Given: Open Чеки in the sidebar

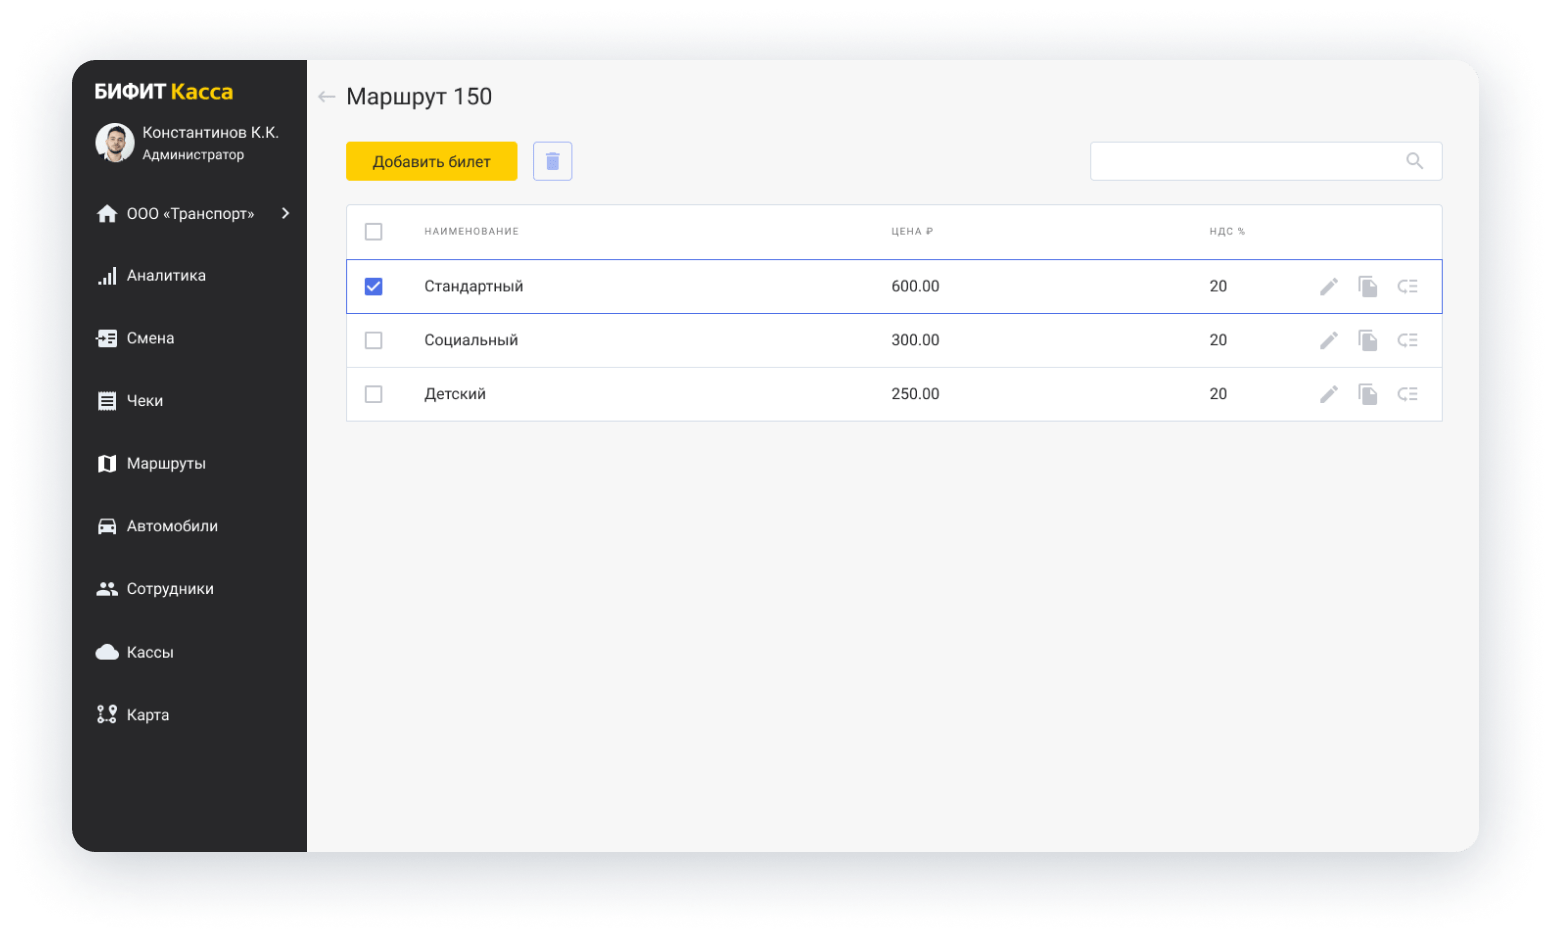Looking at the screenshot, I should coord(145,401).
